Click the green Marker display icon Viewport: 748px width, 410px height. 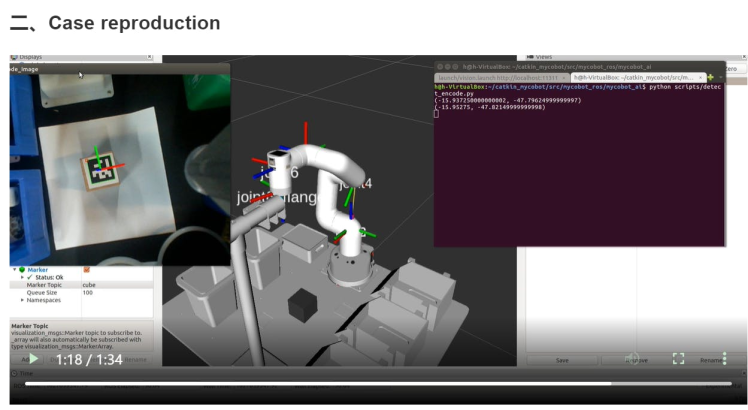(22, 270)
